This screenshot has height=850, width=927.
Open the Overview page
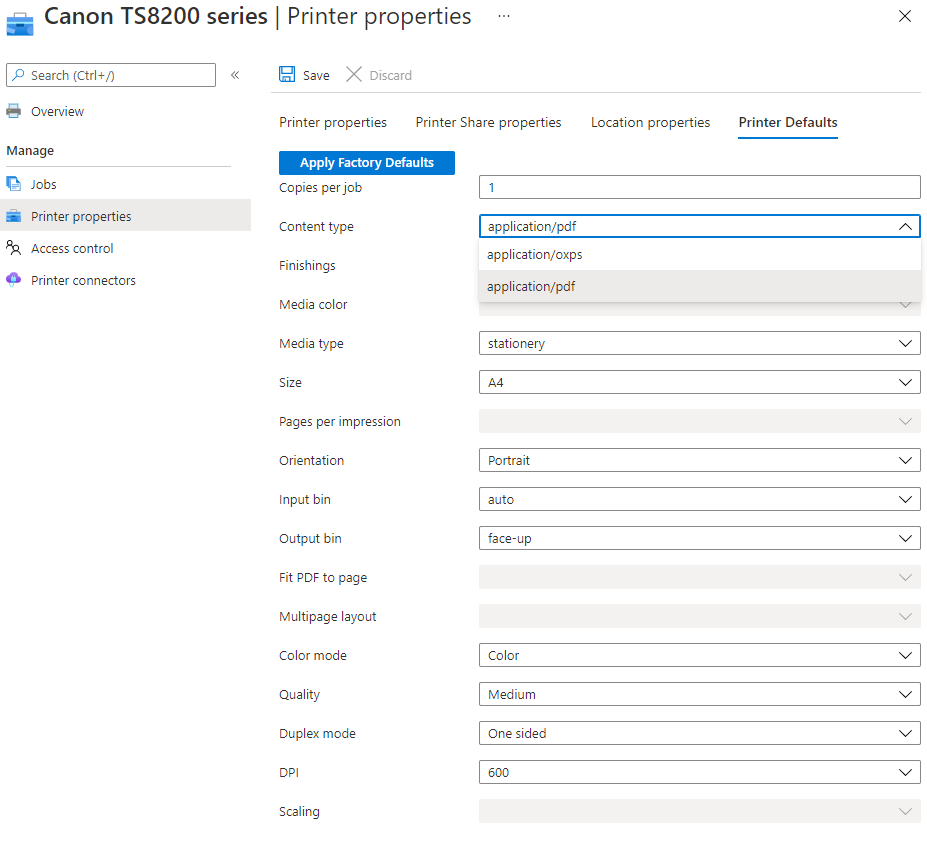57,111
